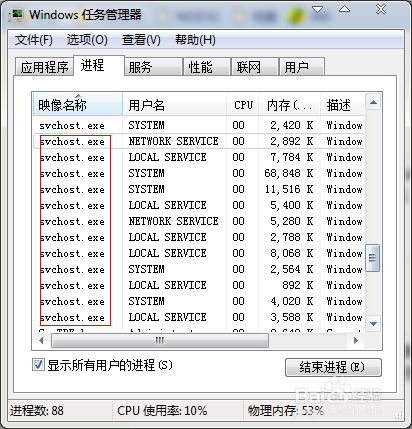412x429 pixels.
Task: Select svchost.exe row using 3,588 K
Action: (199, 317)
